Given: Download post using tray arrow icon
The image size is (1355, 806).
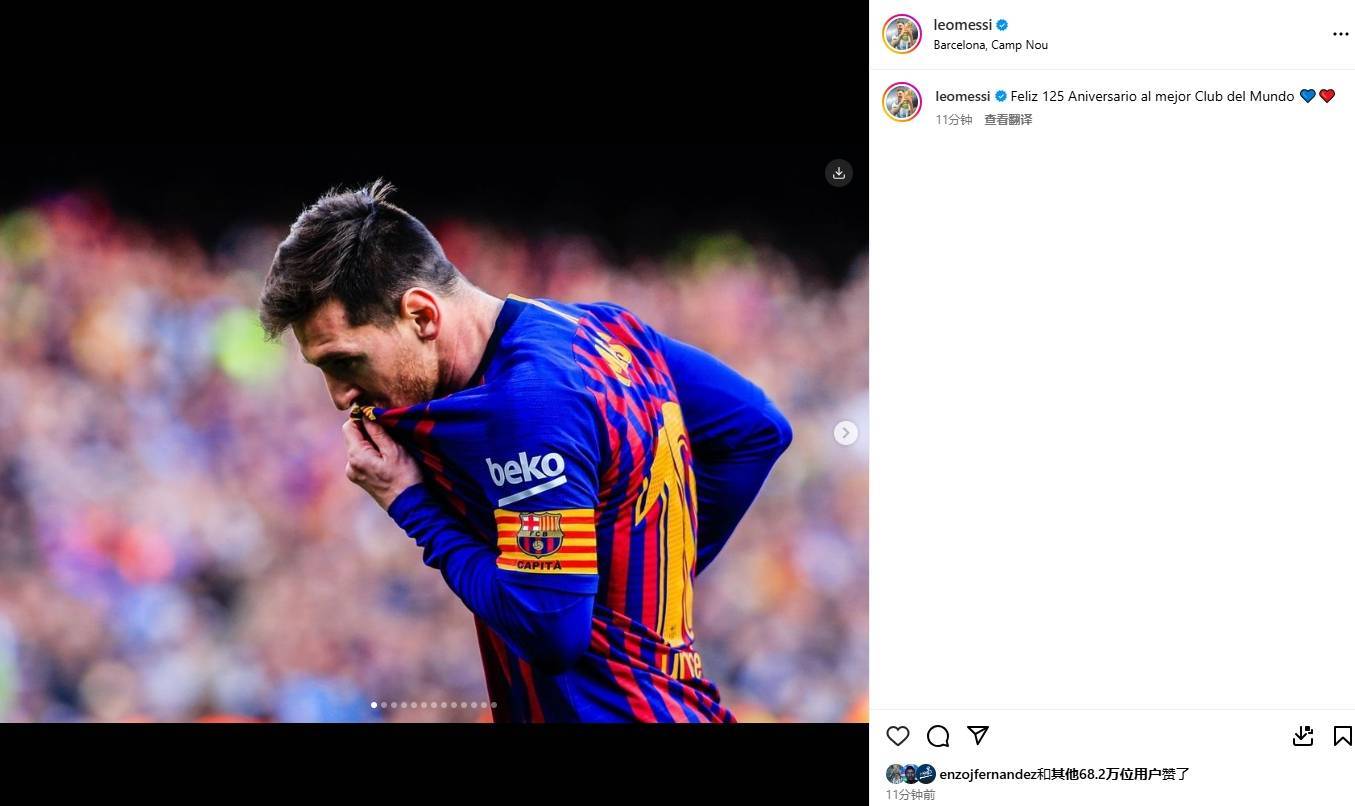Looking at the screenshot, I should tap(1303, 736).
